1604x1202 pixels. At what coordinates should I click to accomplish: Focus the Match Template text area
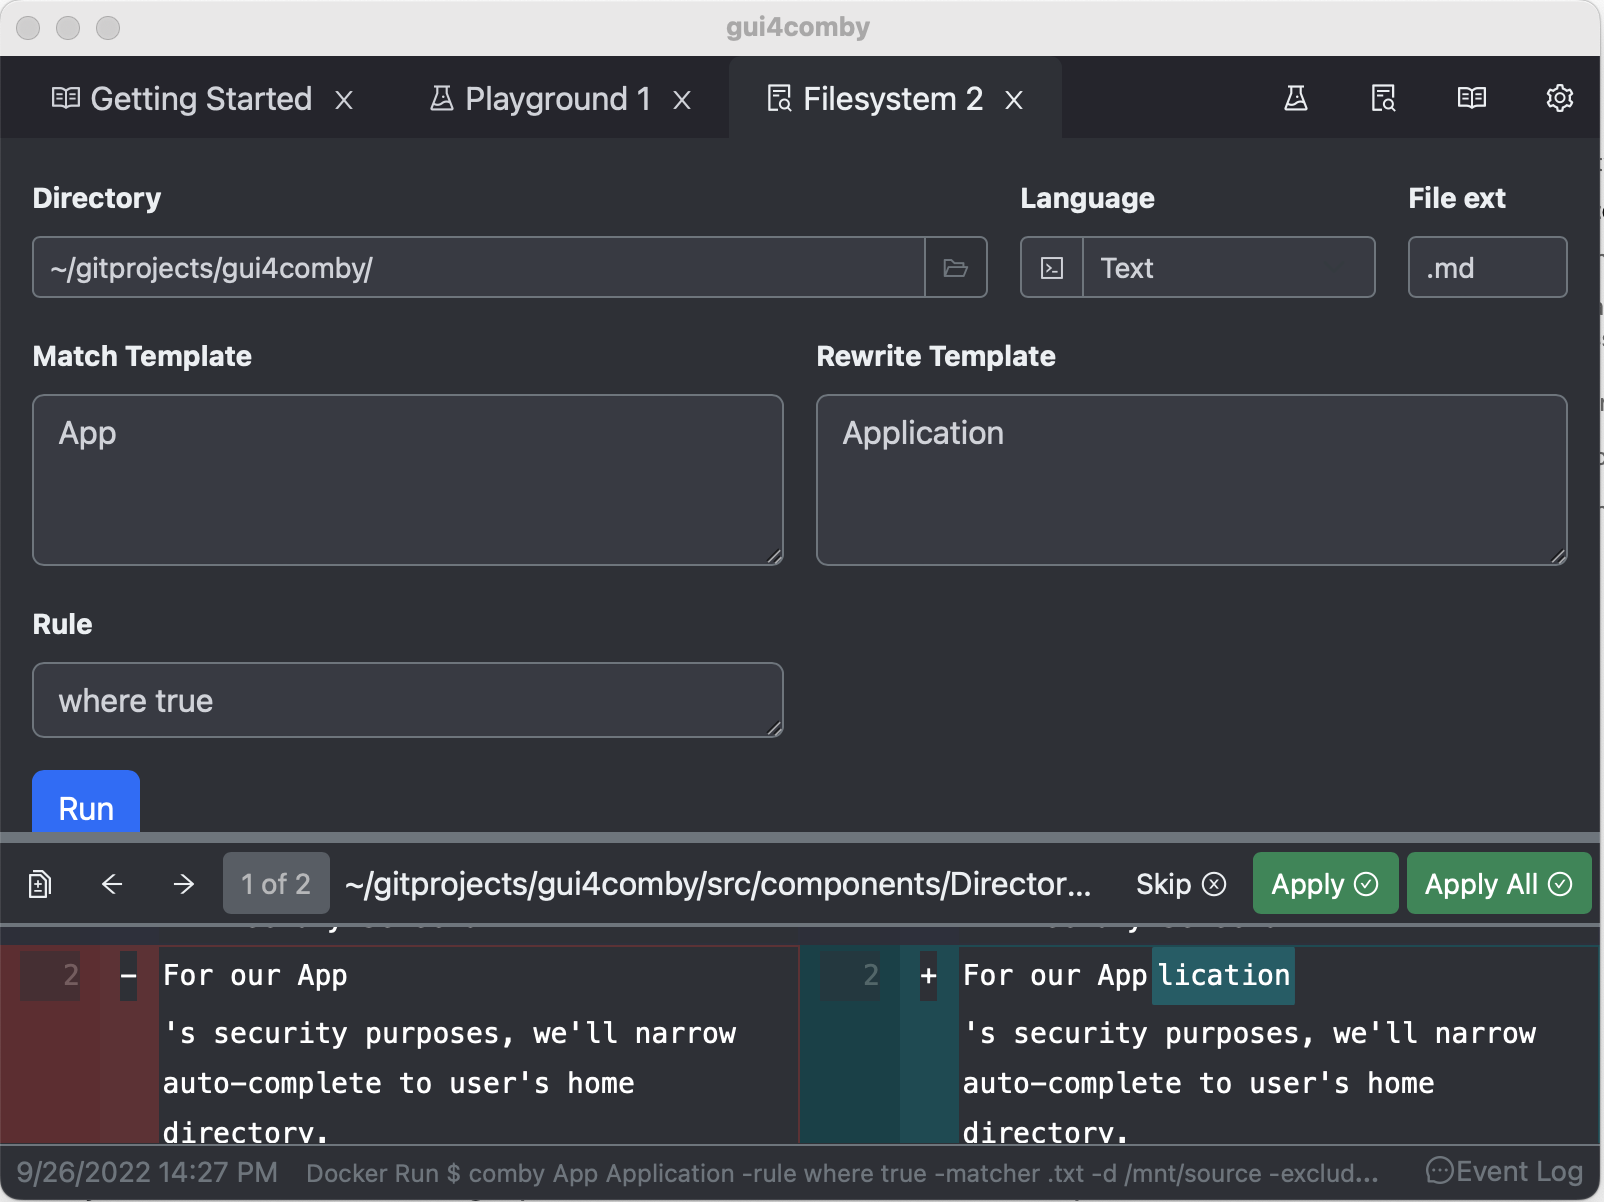tap(408, 480)
